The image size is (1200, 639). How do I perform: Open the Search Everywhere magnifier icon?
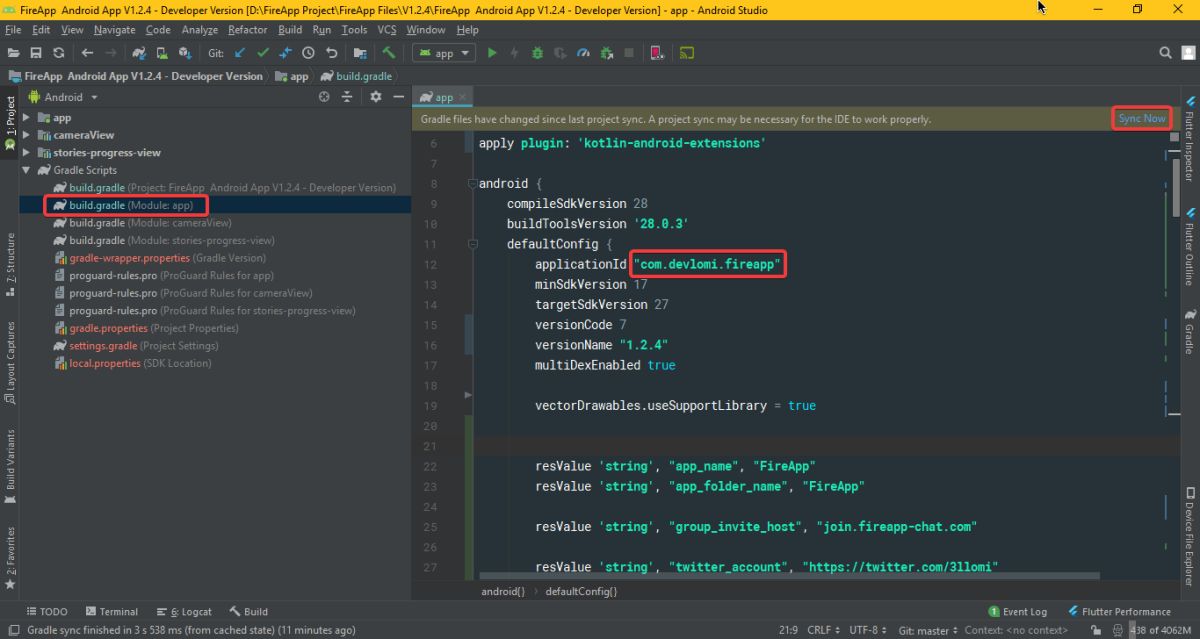(x=1165, y=53)
